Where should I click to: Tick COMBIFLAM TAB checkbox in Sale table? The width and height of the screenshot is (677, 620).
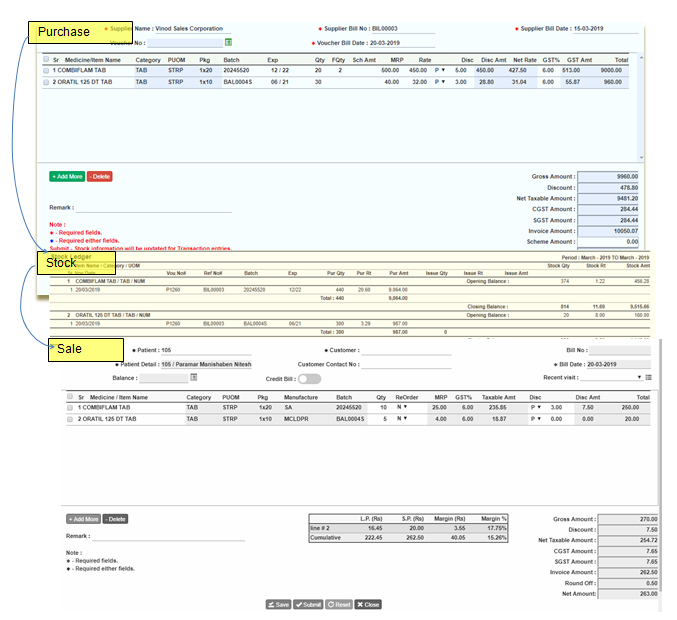pyautogui.click(x=70, y=408)
